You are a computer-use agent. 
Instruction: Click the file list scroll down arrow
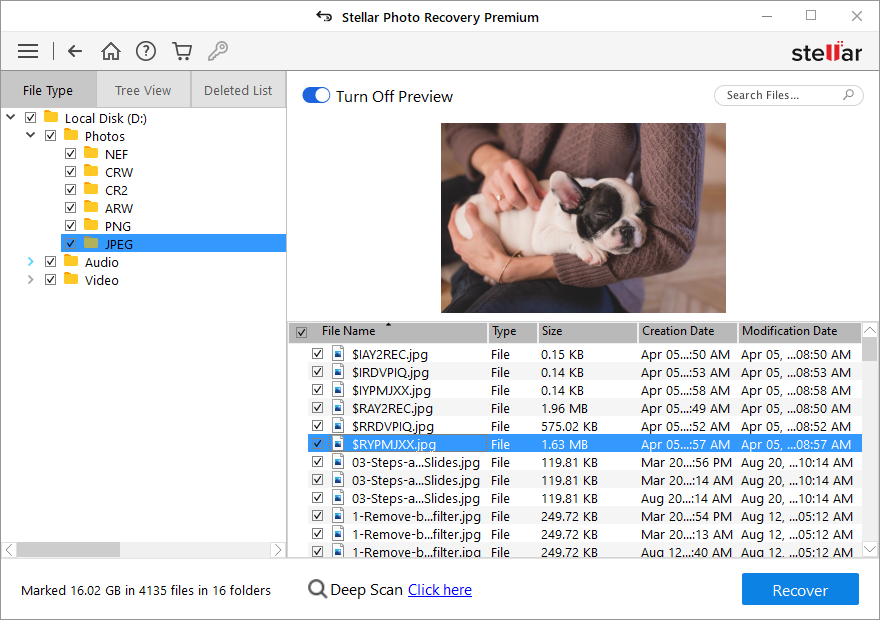coord(869,549)
